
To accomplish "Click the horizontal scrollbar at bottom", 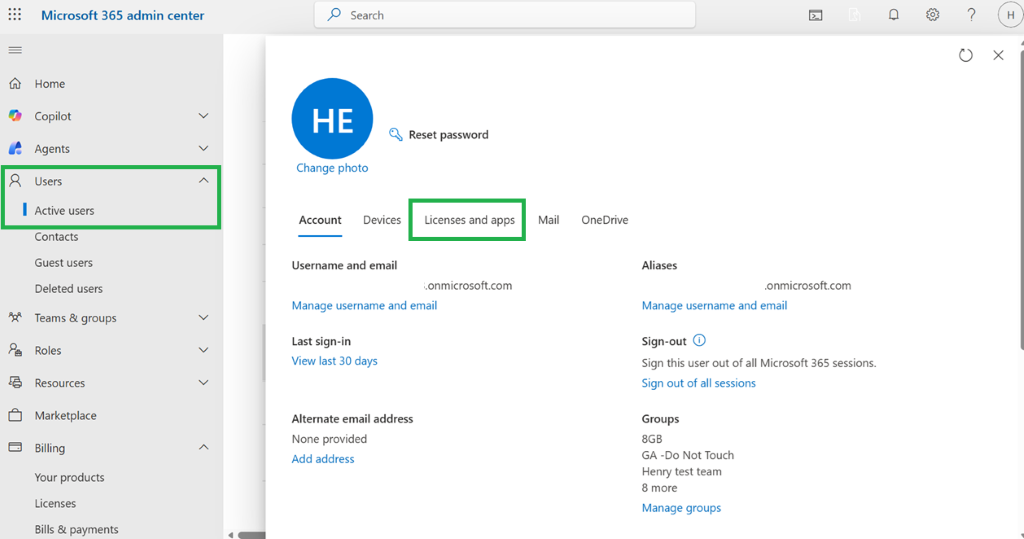I will pyautogui.click(x=251, y=535).
